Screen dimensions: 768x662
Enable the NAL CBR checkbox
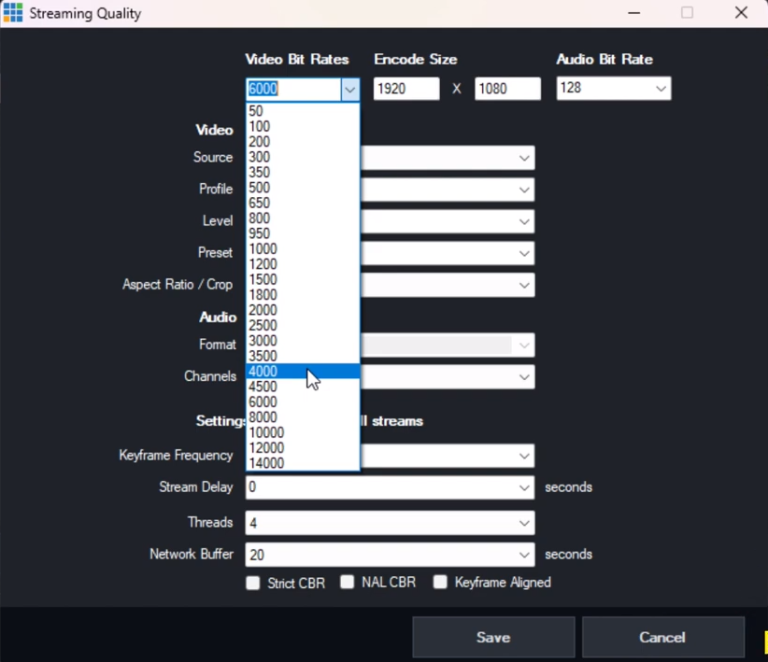tap(347, 582)
